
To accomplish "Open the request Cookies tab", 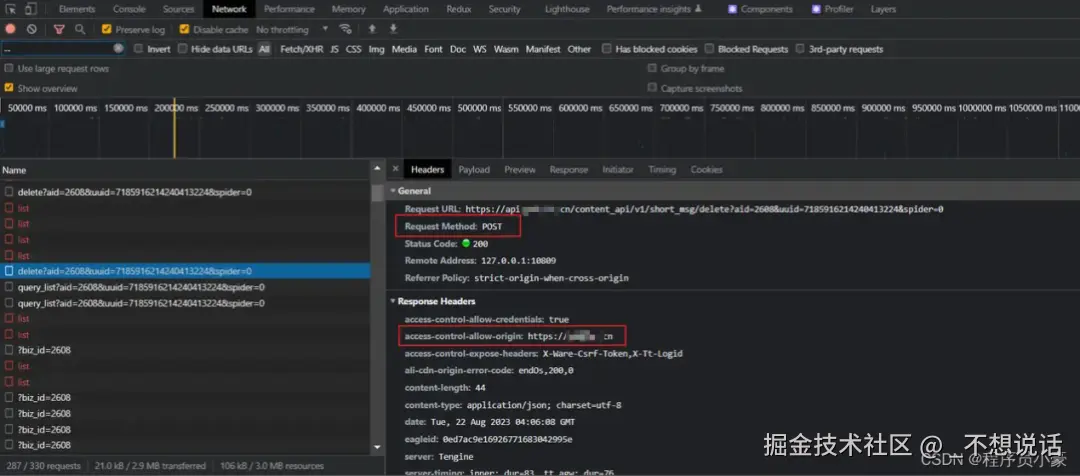I will (707, 169).
